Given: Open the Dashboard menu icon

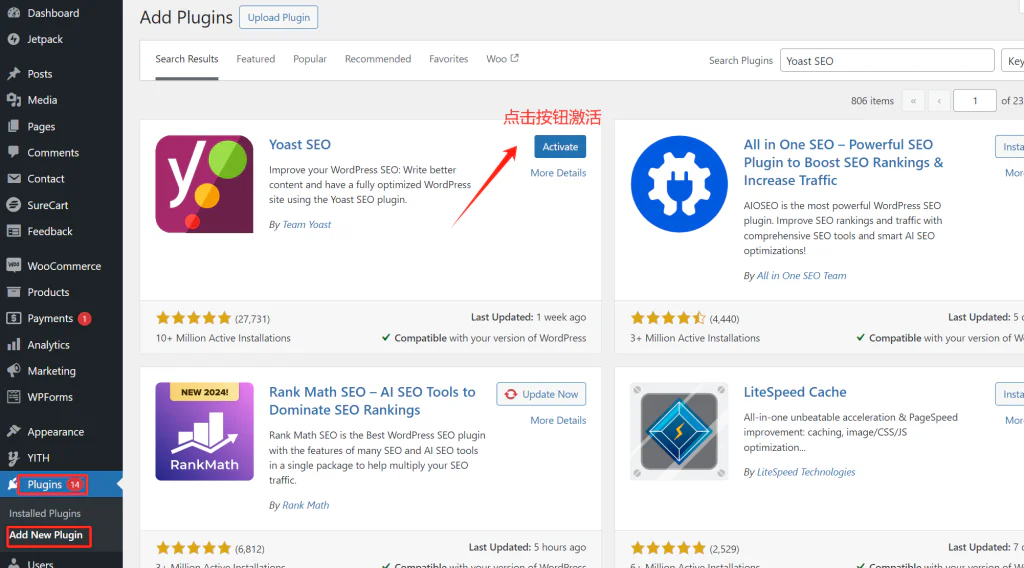Looking at the screenshot, I should [13, 12].
